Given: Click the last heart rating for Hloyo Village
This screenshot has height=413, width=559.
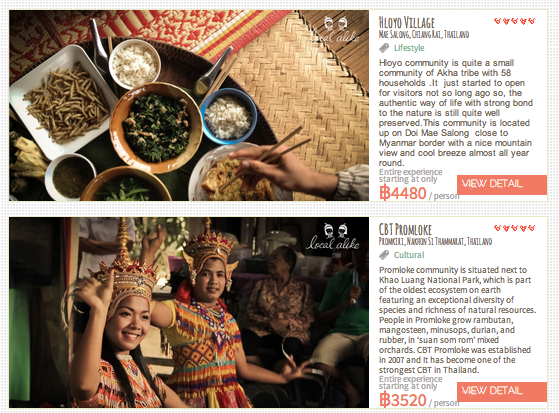Looking at the screenshot, I should tap(532, 21).
